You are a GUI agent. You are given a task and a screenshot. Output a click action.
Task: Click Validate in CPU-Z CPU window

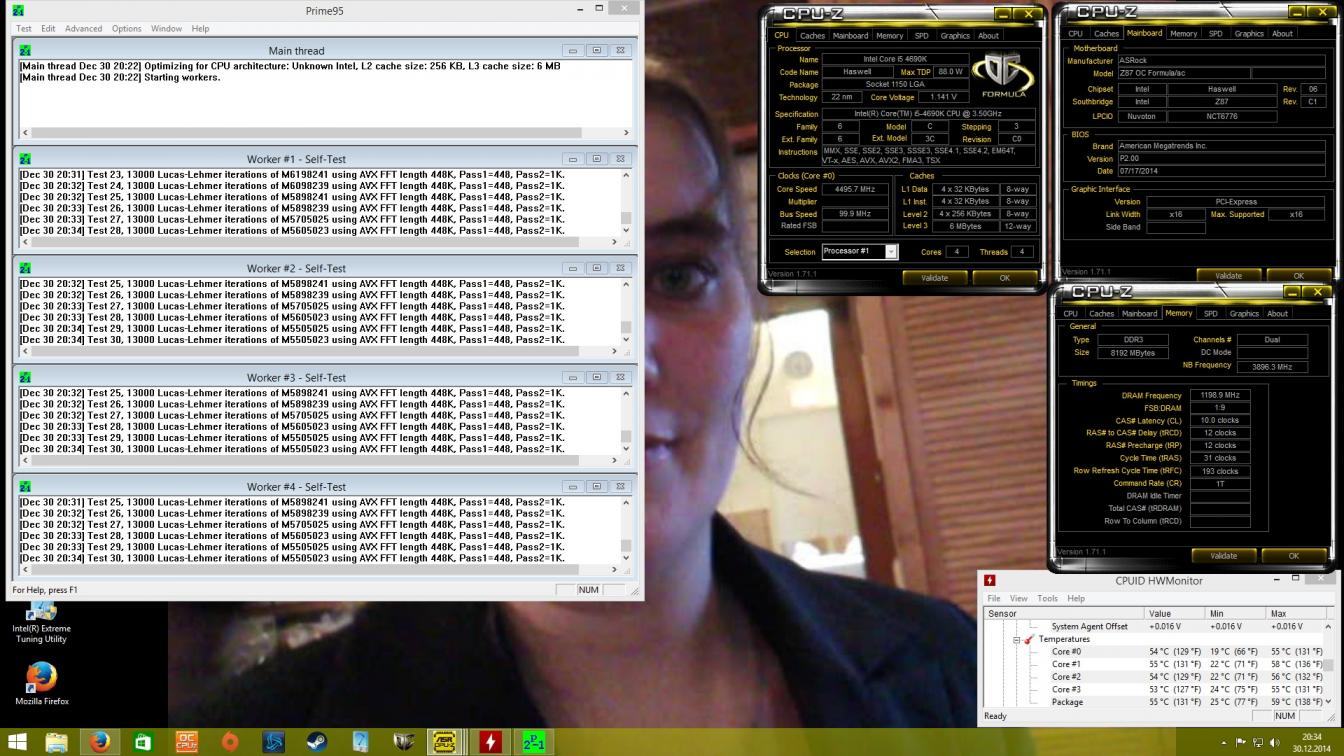click(x=934, y=277)
